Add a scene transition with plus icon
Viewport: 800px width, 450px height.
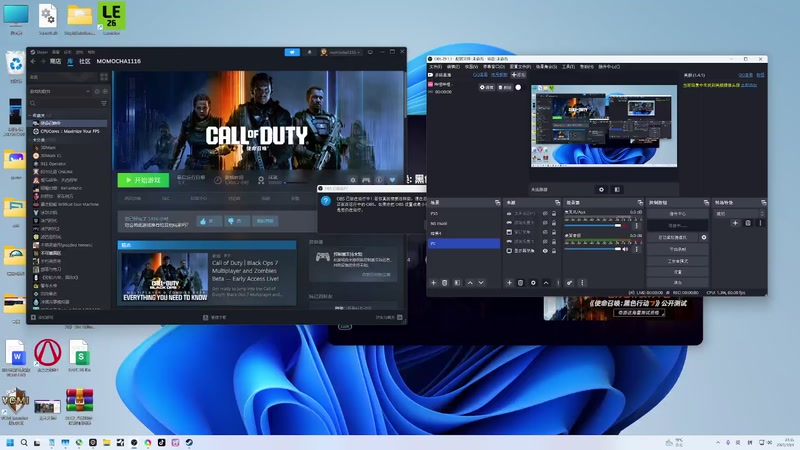pyautogui.click(x=735, y=223)
